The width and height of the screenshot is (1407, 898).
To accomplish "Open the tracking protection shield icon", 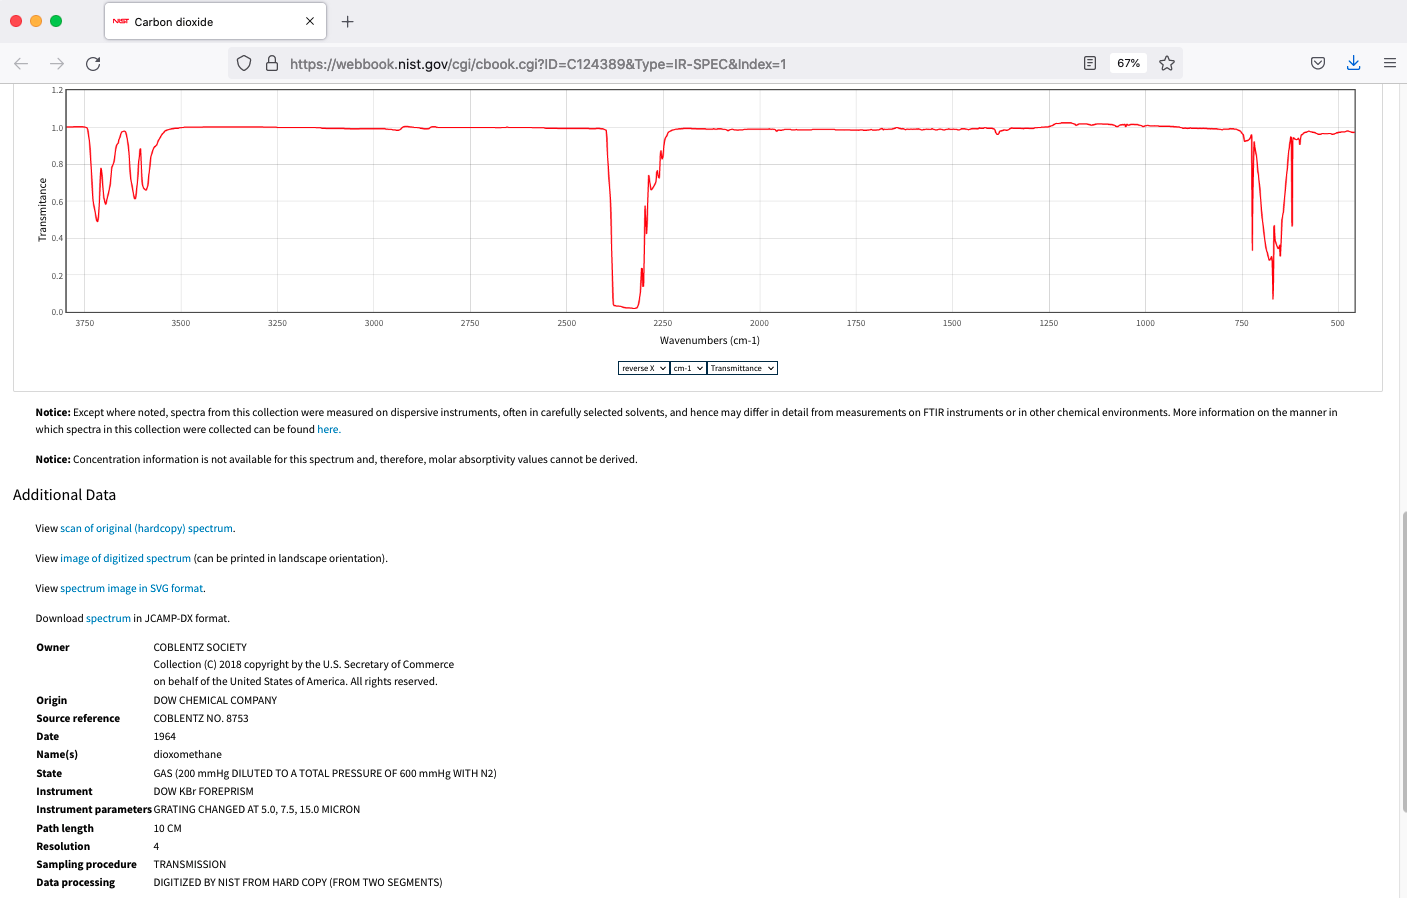I will (x=244, y=63).
